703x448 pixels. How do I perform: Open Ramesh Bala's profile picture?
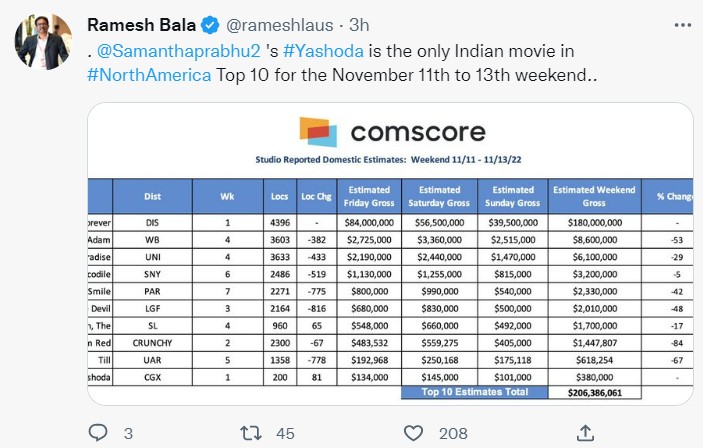pyautogui.click(x=41, y=42)
